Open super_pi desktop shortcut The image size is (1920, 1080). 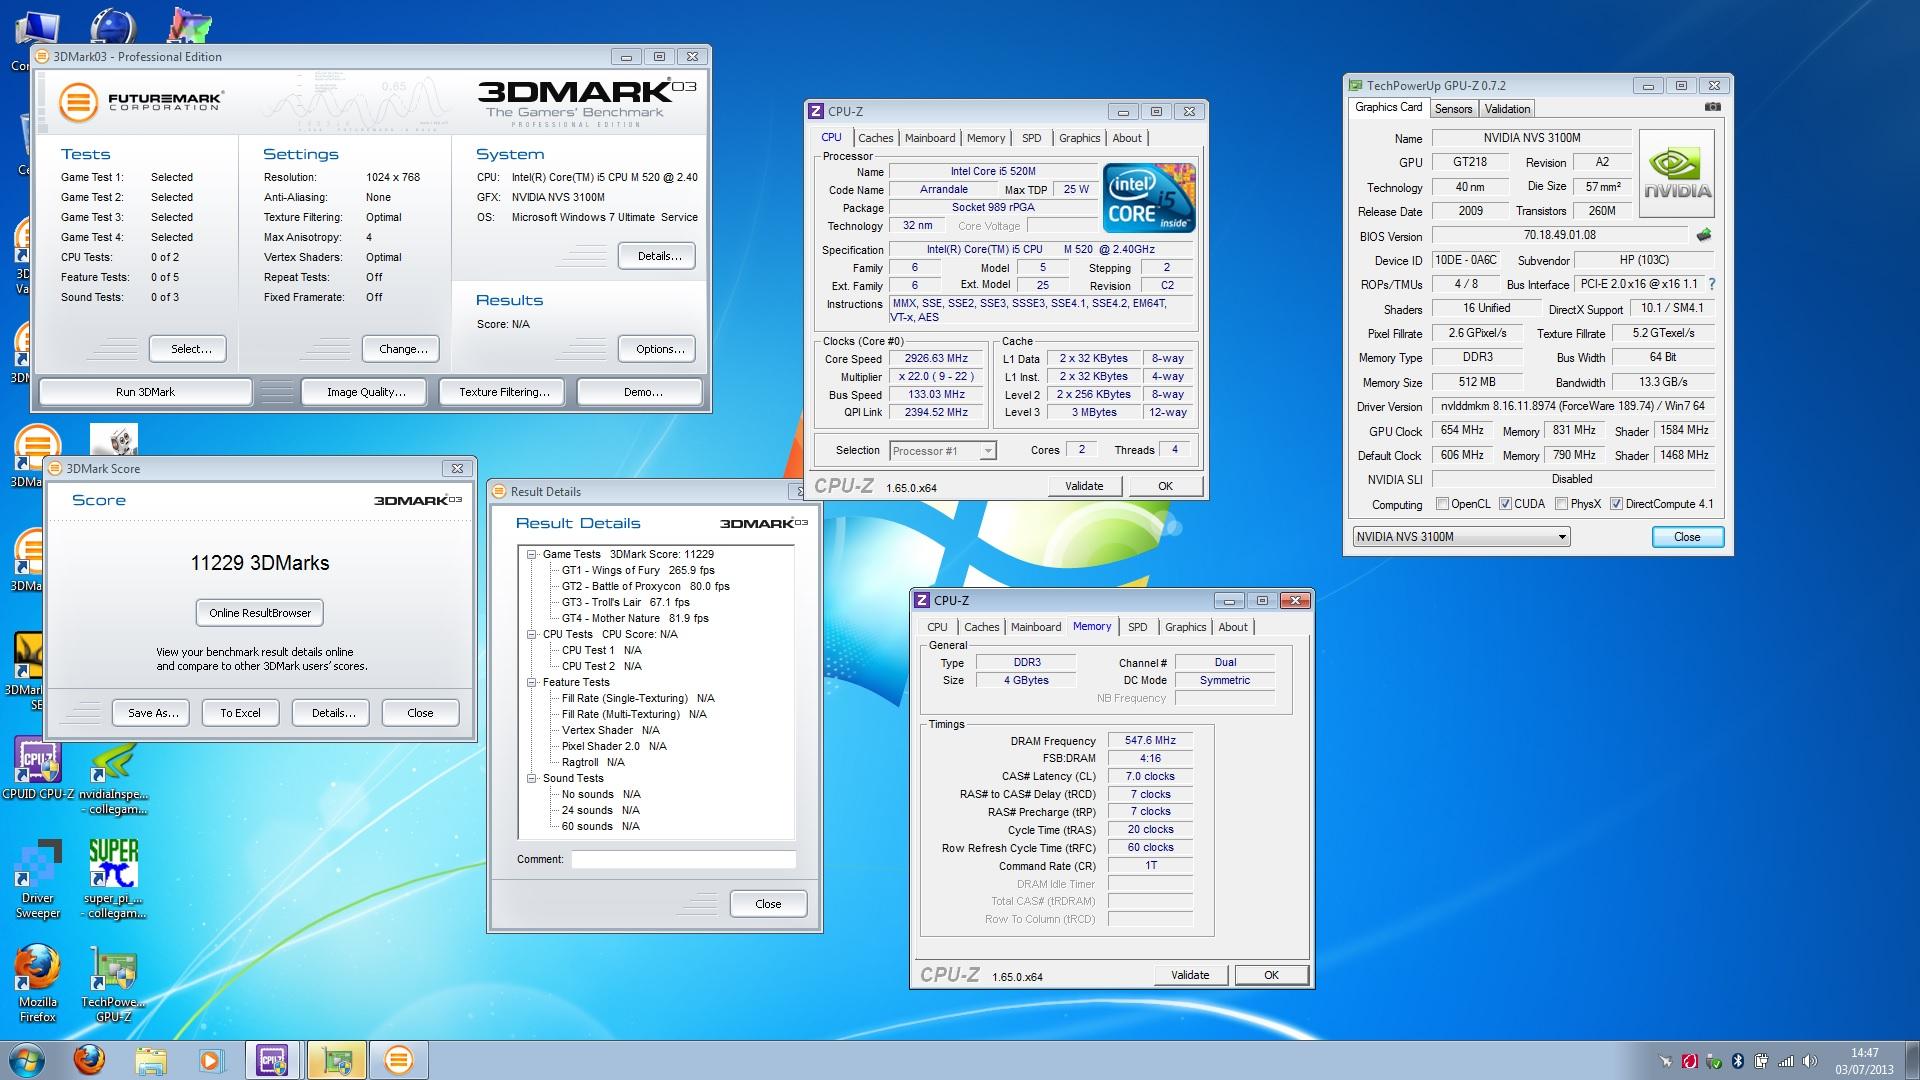pyautogui.click(x=113, y=880)
